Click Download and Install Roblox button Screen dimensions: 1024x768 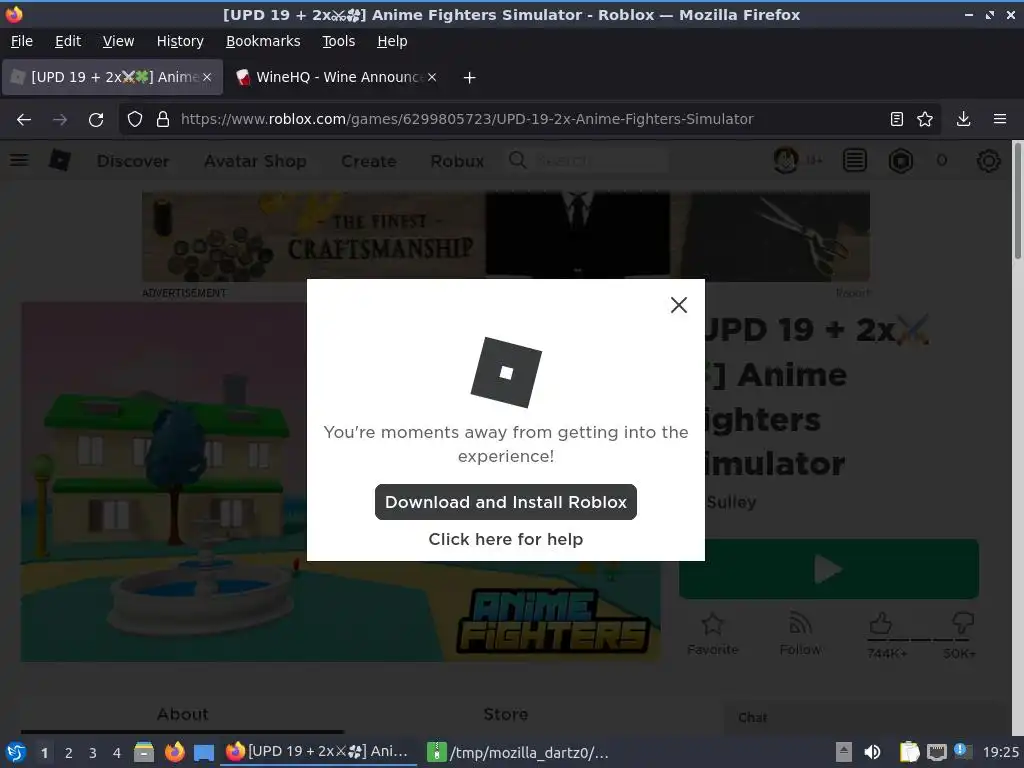tap(505, 502)
